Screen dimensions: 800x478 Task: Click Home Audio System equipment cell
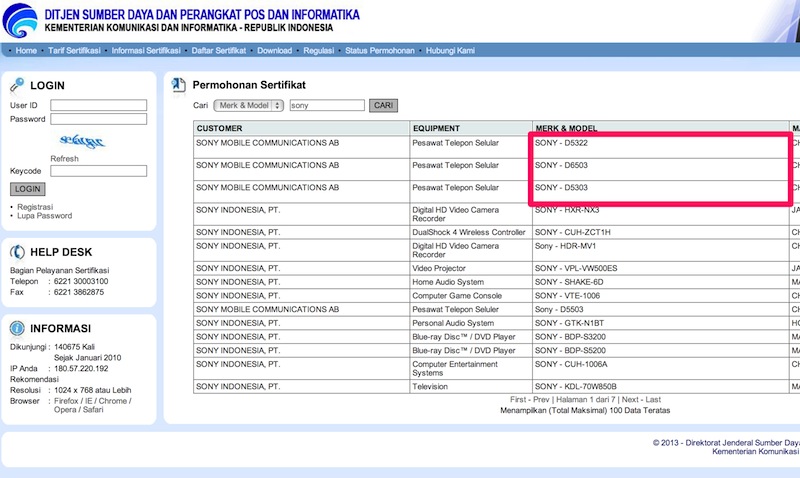(470, 282)
